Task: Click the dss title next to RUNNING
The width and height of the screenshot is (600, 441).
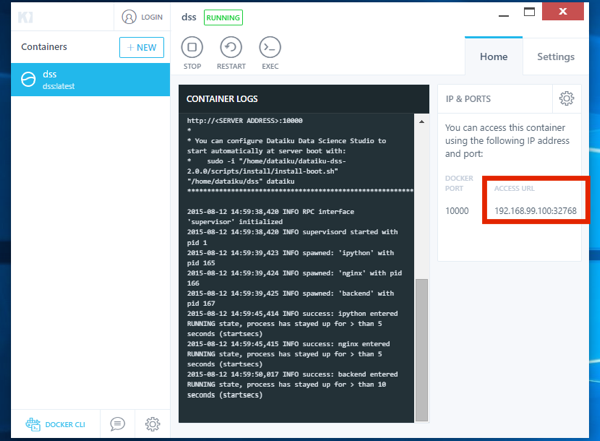Action: (x=189, y=17)
